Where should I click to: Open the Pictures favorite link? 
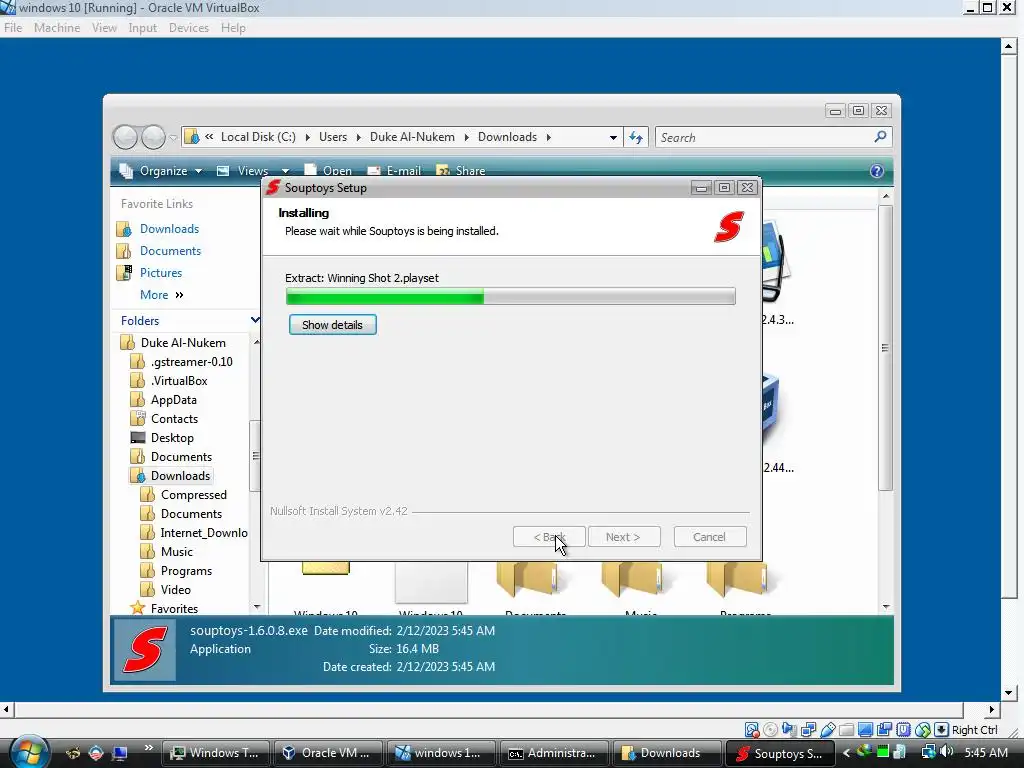click(x=161, y=273)
